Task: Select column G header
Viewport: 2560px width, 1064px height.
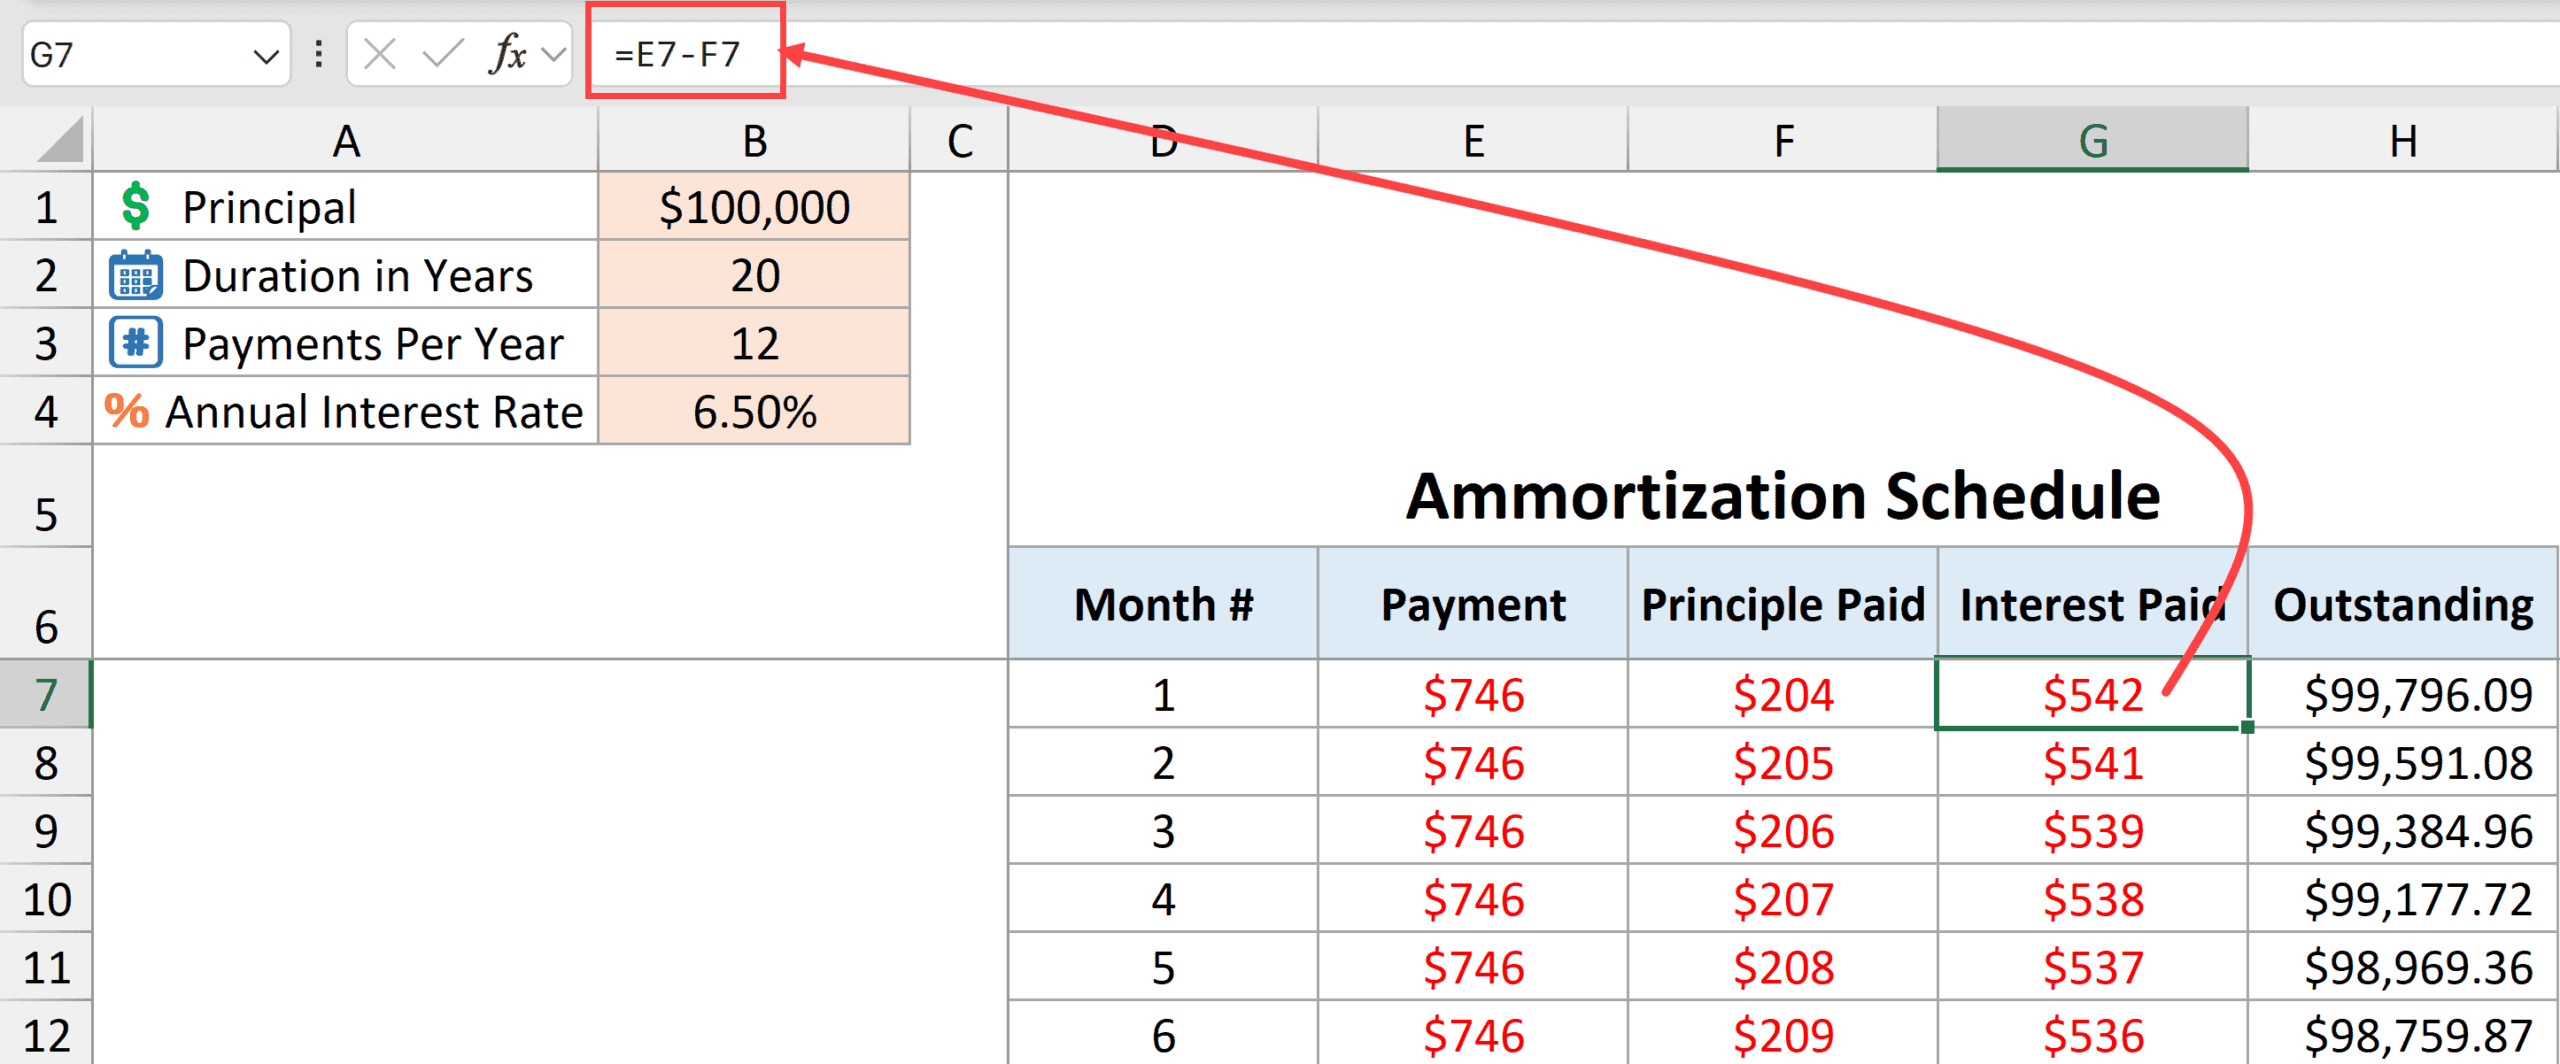Action: (2092, 141)
